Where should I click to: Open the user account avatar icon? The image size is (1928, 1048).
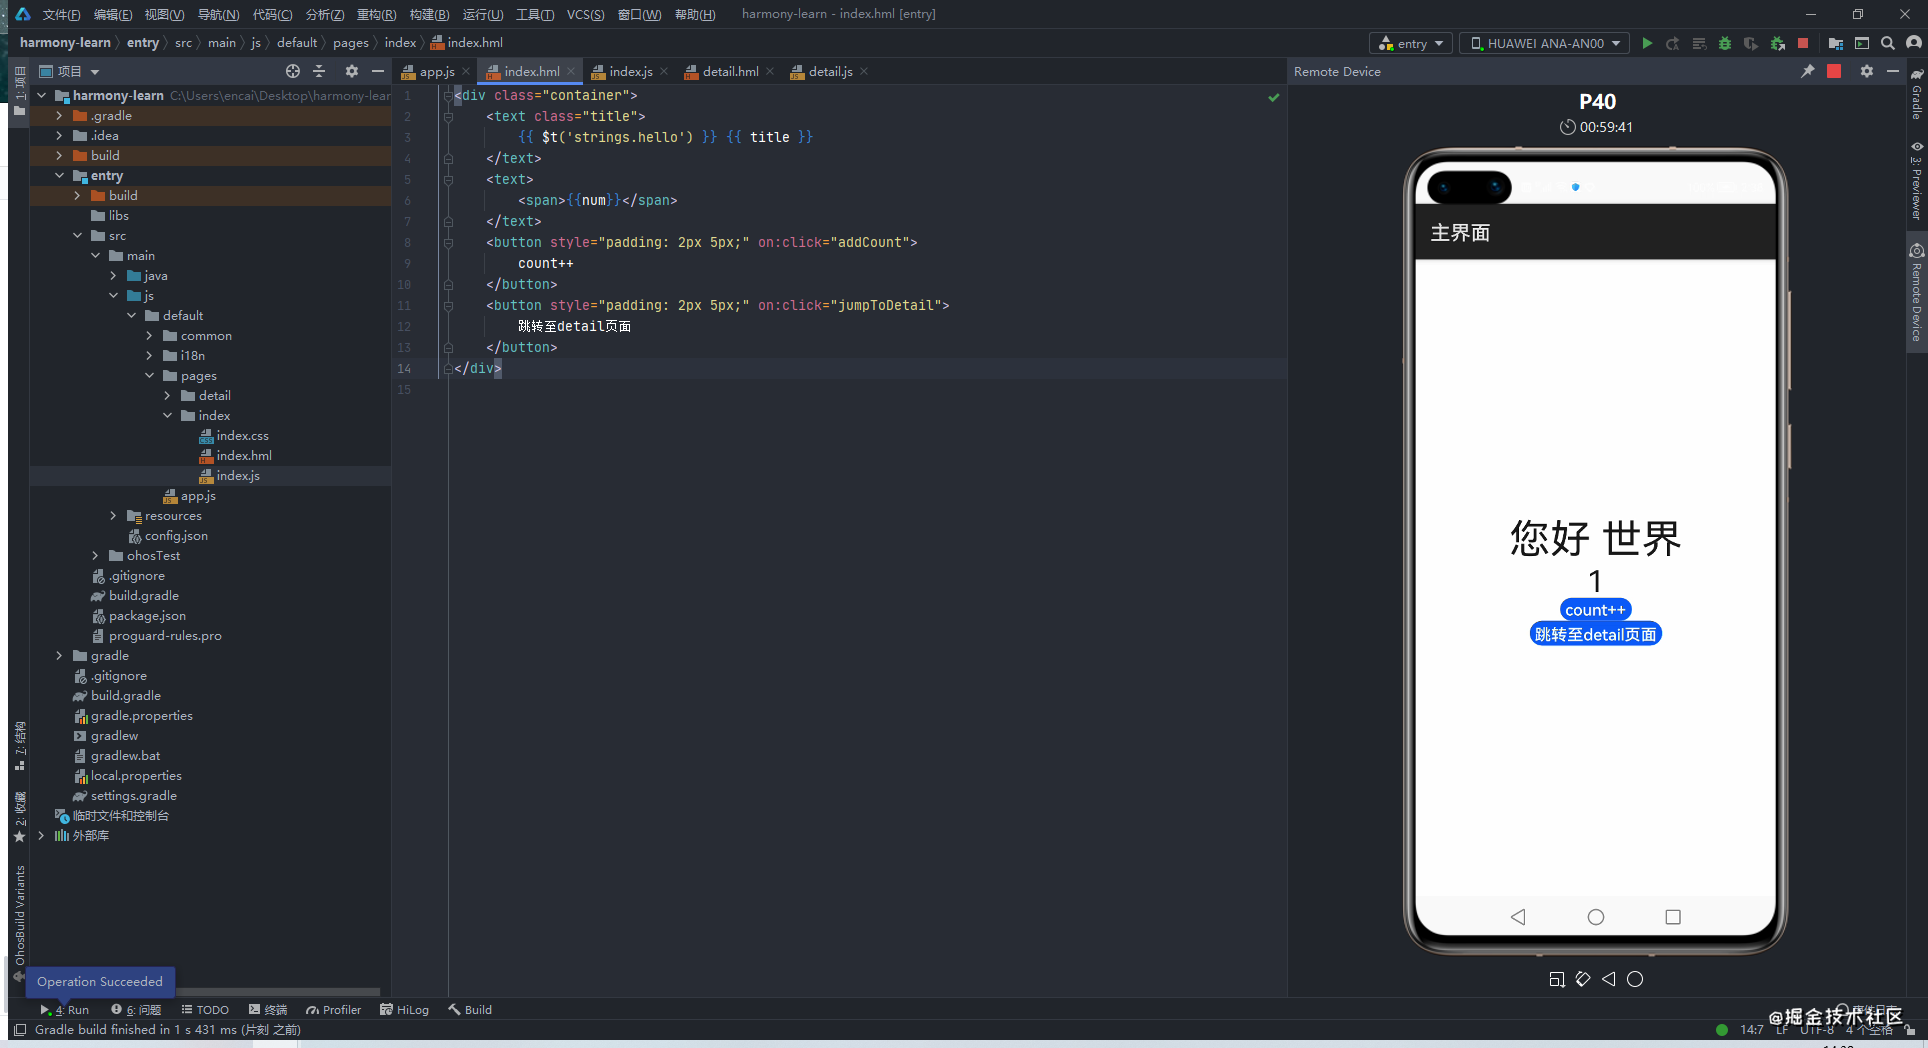tap(1914, 43)
